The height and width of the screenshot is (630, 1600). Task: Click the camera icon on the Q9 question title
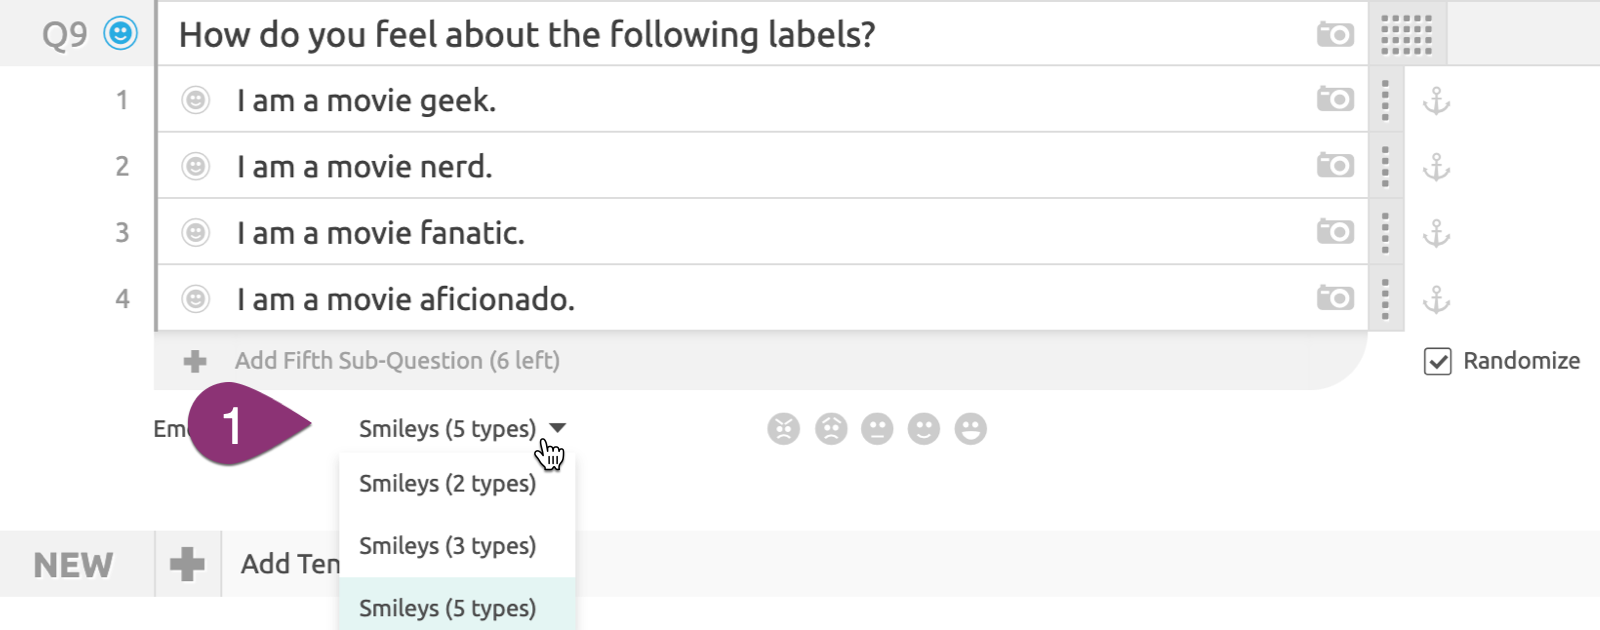(1335, 35)
